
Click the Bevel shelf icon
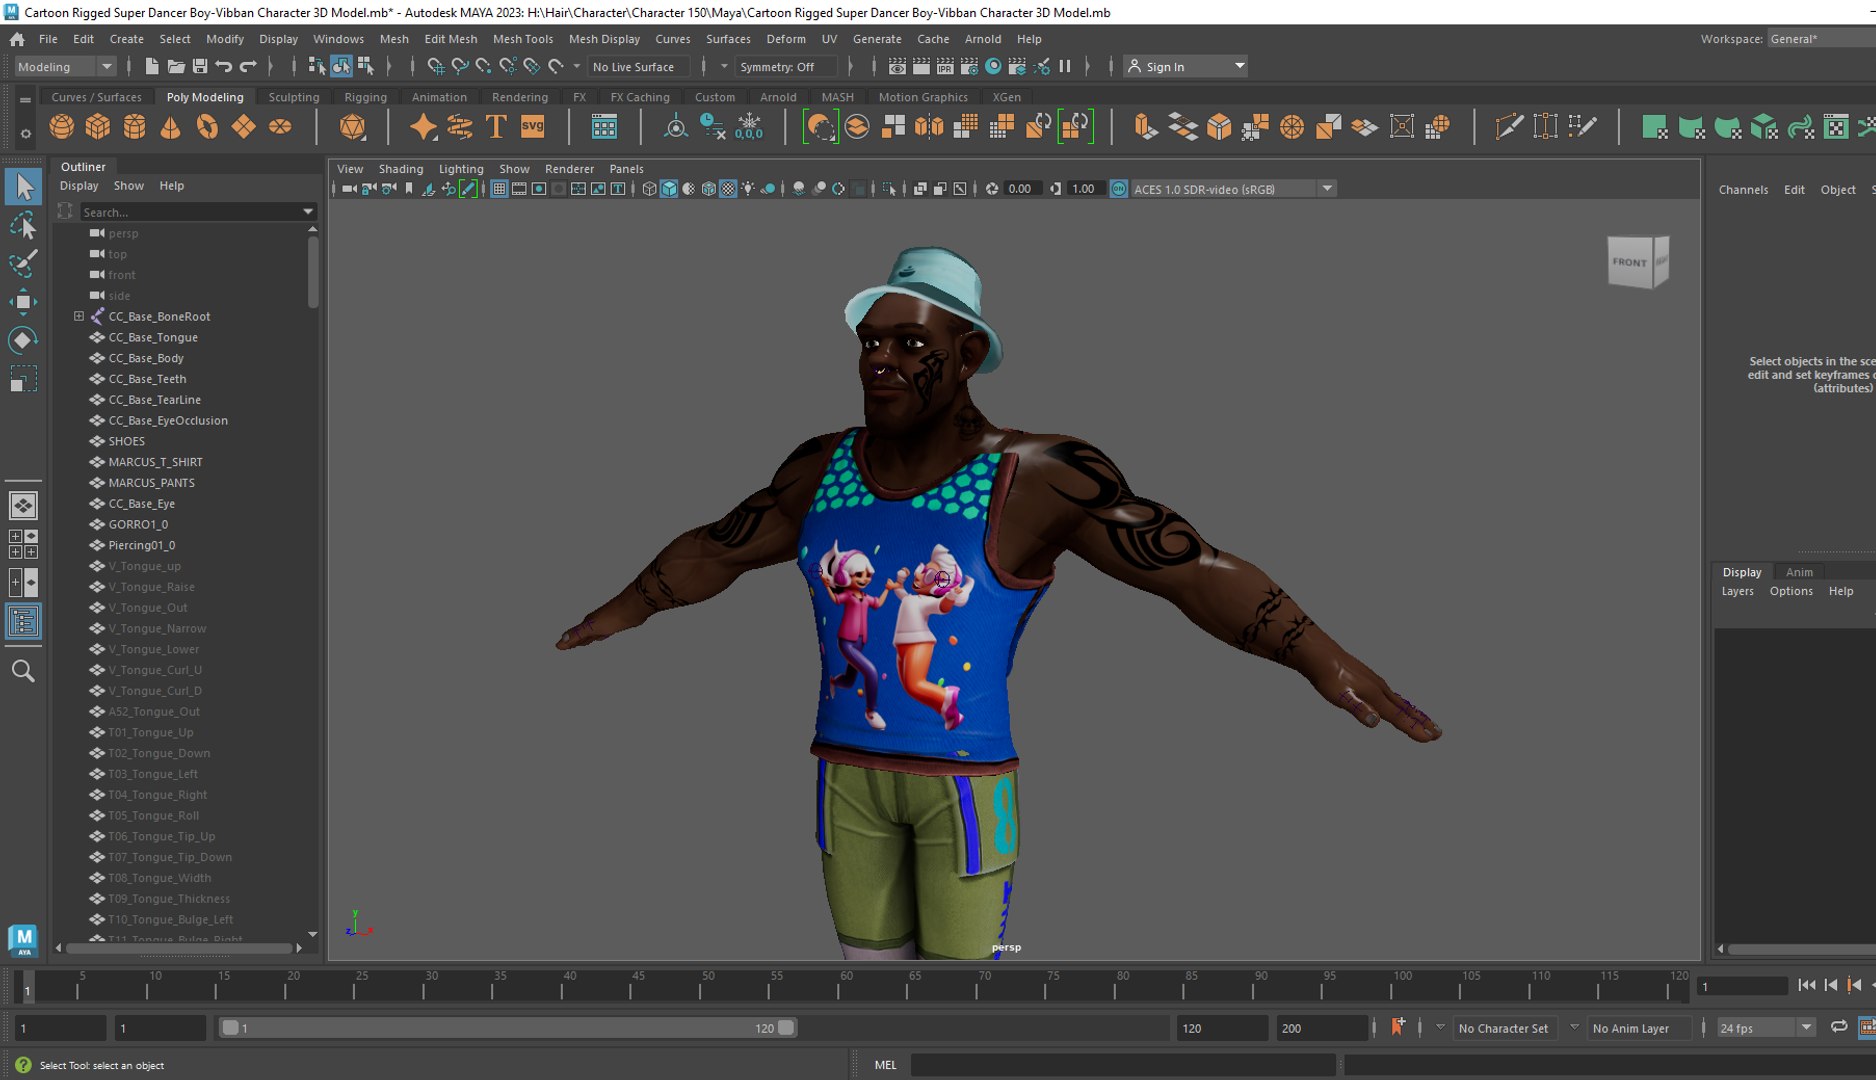[x=1219, y=127]
